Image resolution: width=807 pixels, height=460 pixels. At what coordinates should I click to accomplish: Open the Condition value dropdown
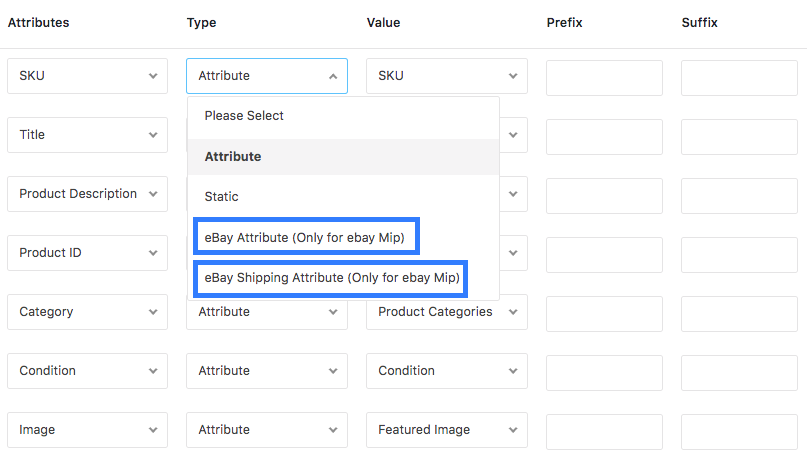[447, 371]
